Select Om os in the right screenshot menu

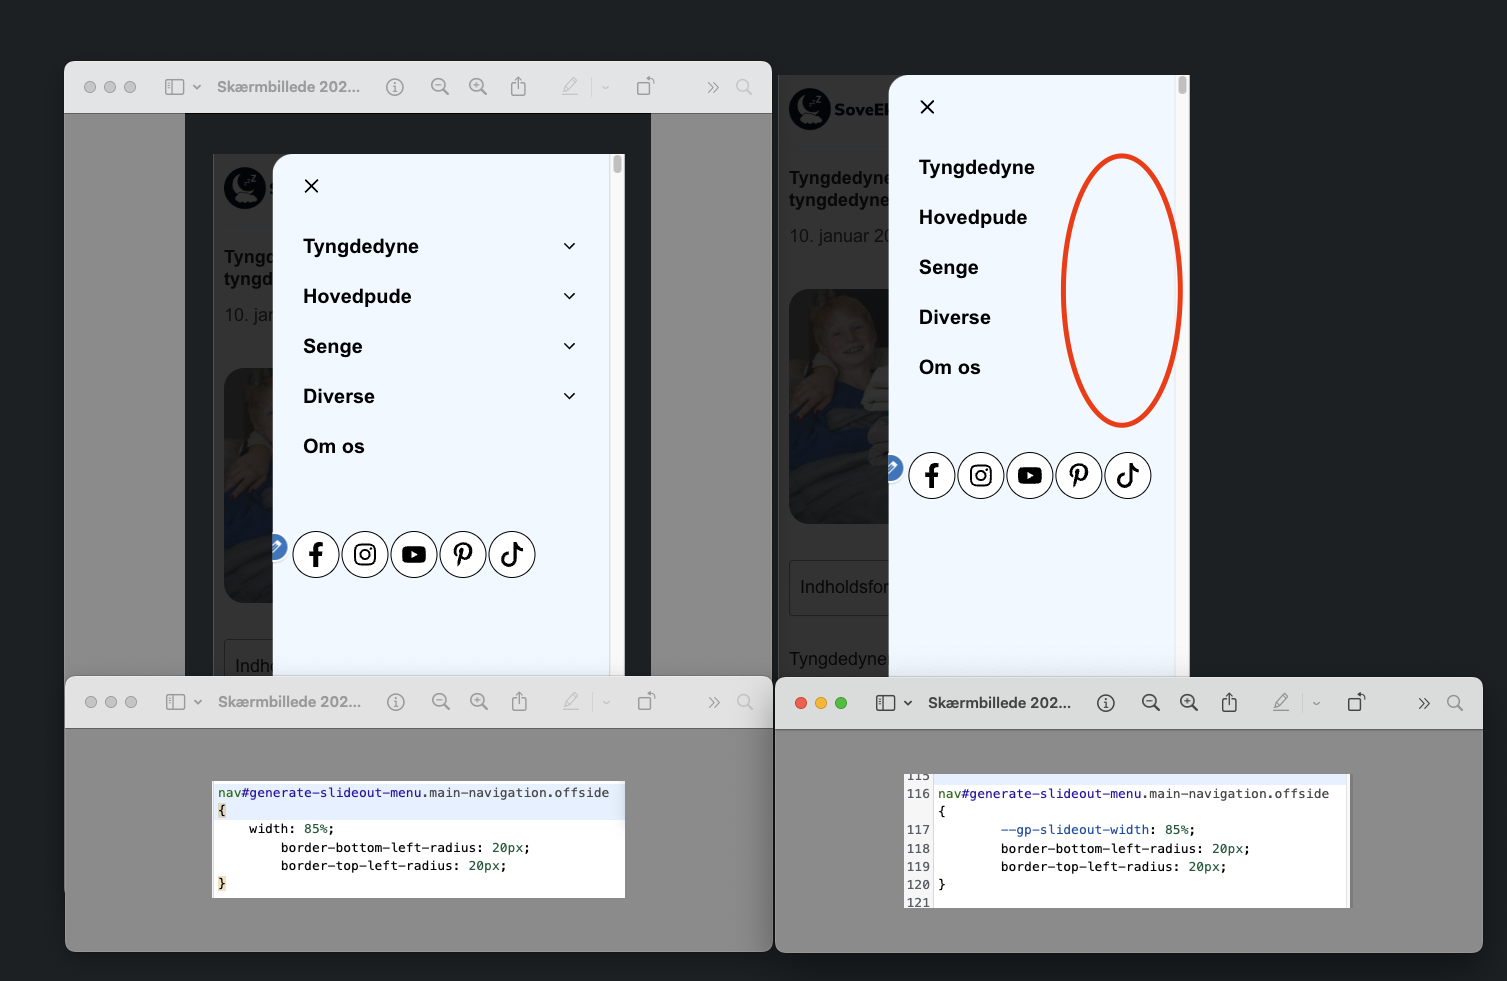pos(950,367)
